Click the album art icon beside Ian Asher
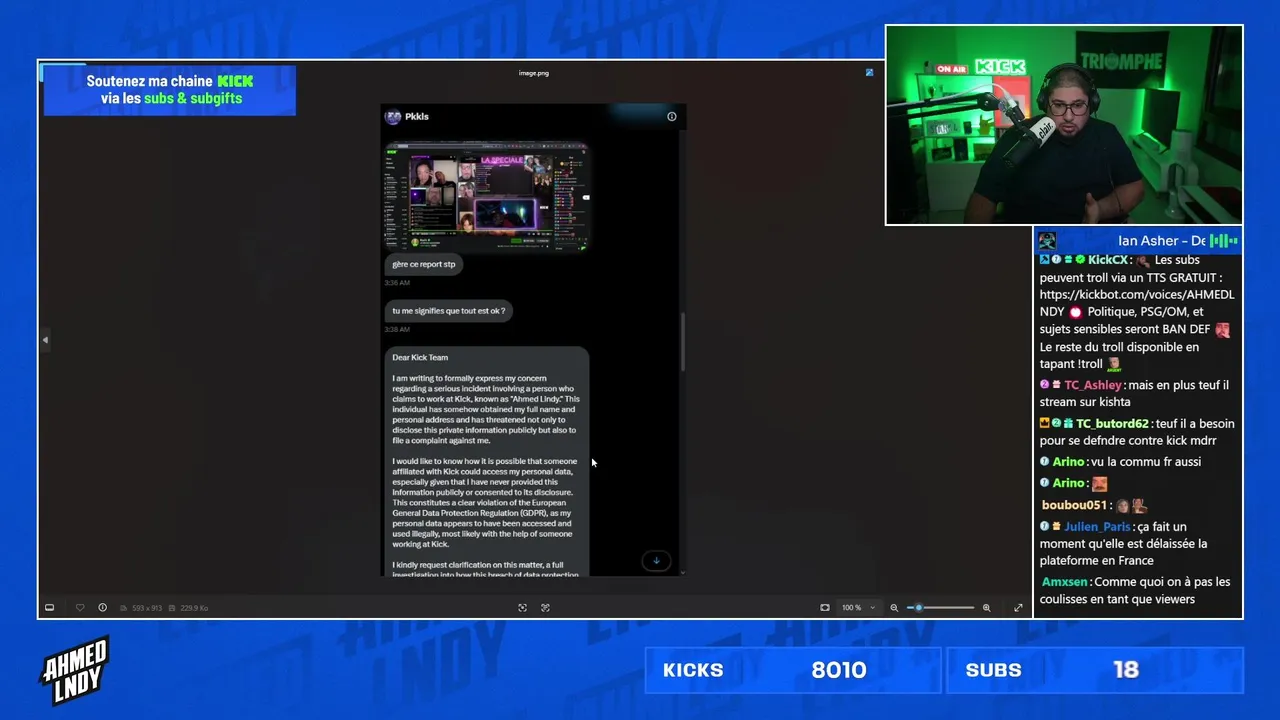This screenshot has width=1280, height=720. tap(1047, 241)
